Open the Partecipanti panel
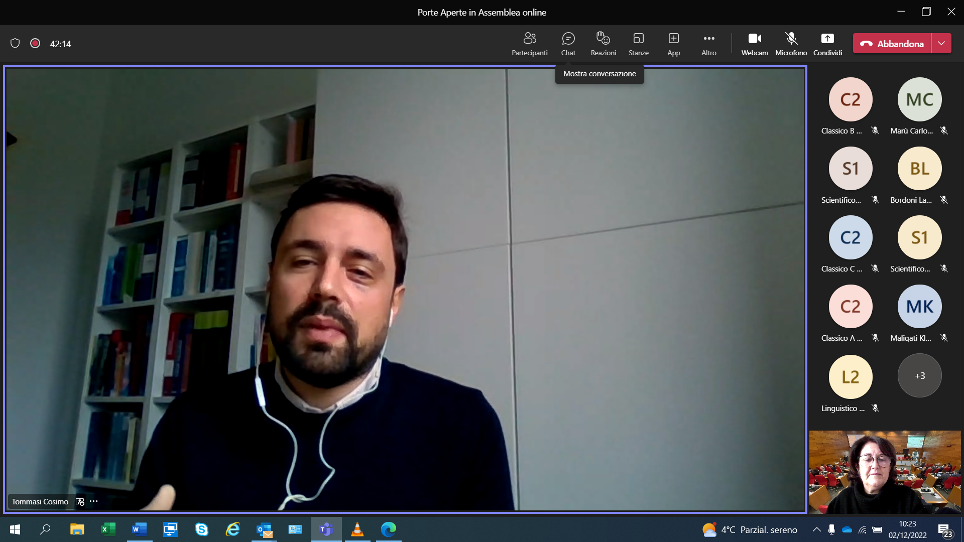Screen dimensions: 964x542 tap(529, 43)
